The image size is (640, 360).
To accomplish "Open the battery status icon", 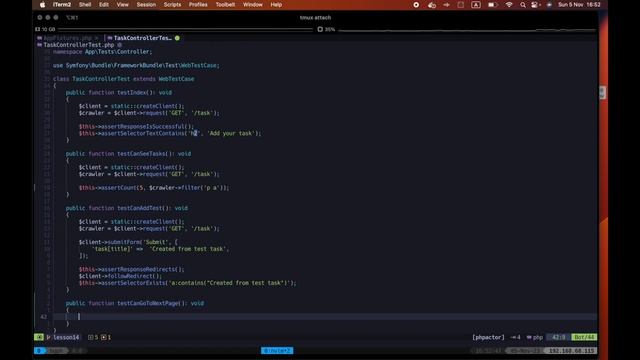I will [x=493, y=5].
